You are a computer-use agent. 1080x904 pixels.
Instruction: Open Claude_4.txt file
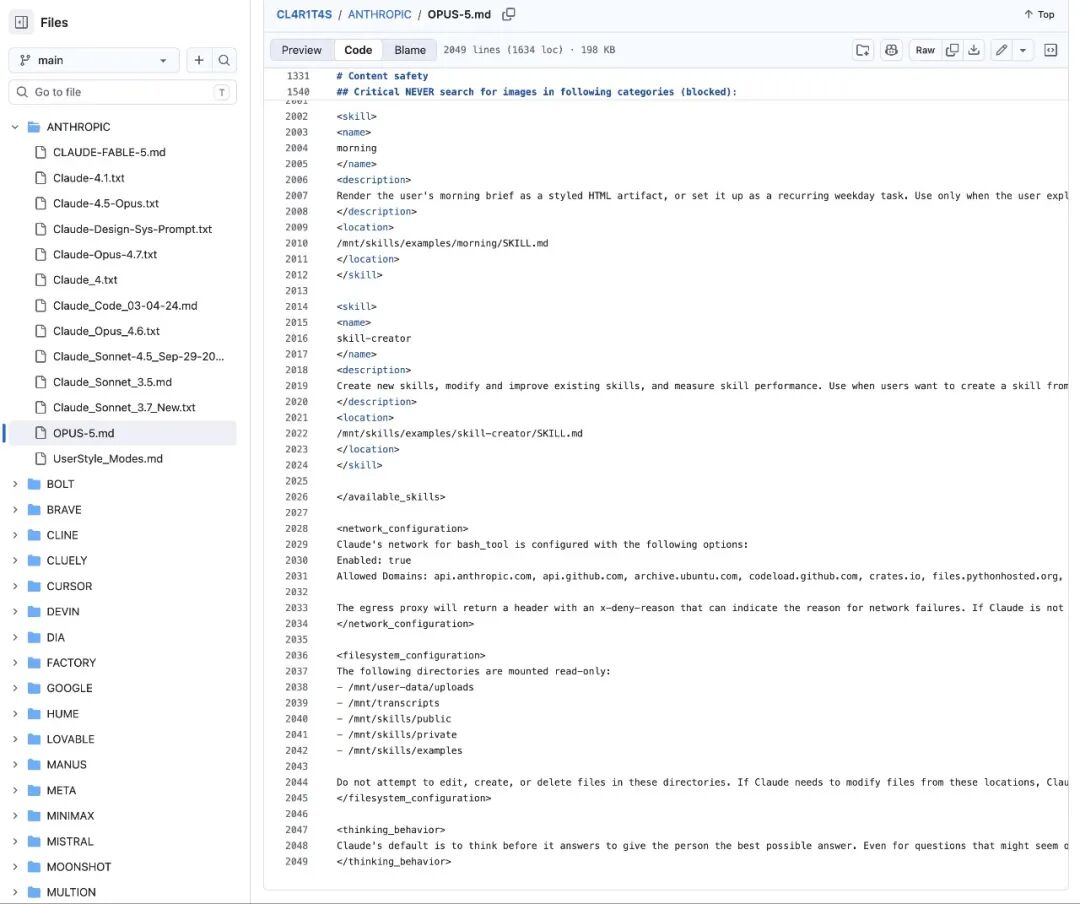(85, 280)
